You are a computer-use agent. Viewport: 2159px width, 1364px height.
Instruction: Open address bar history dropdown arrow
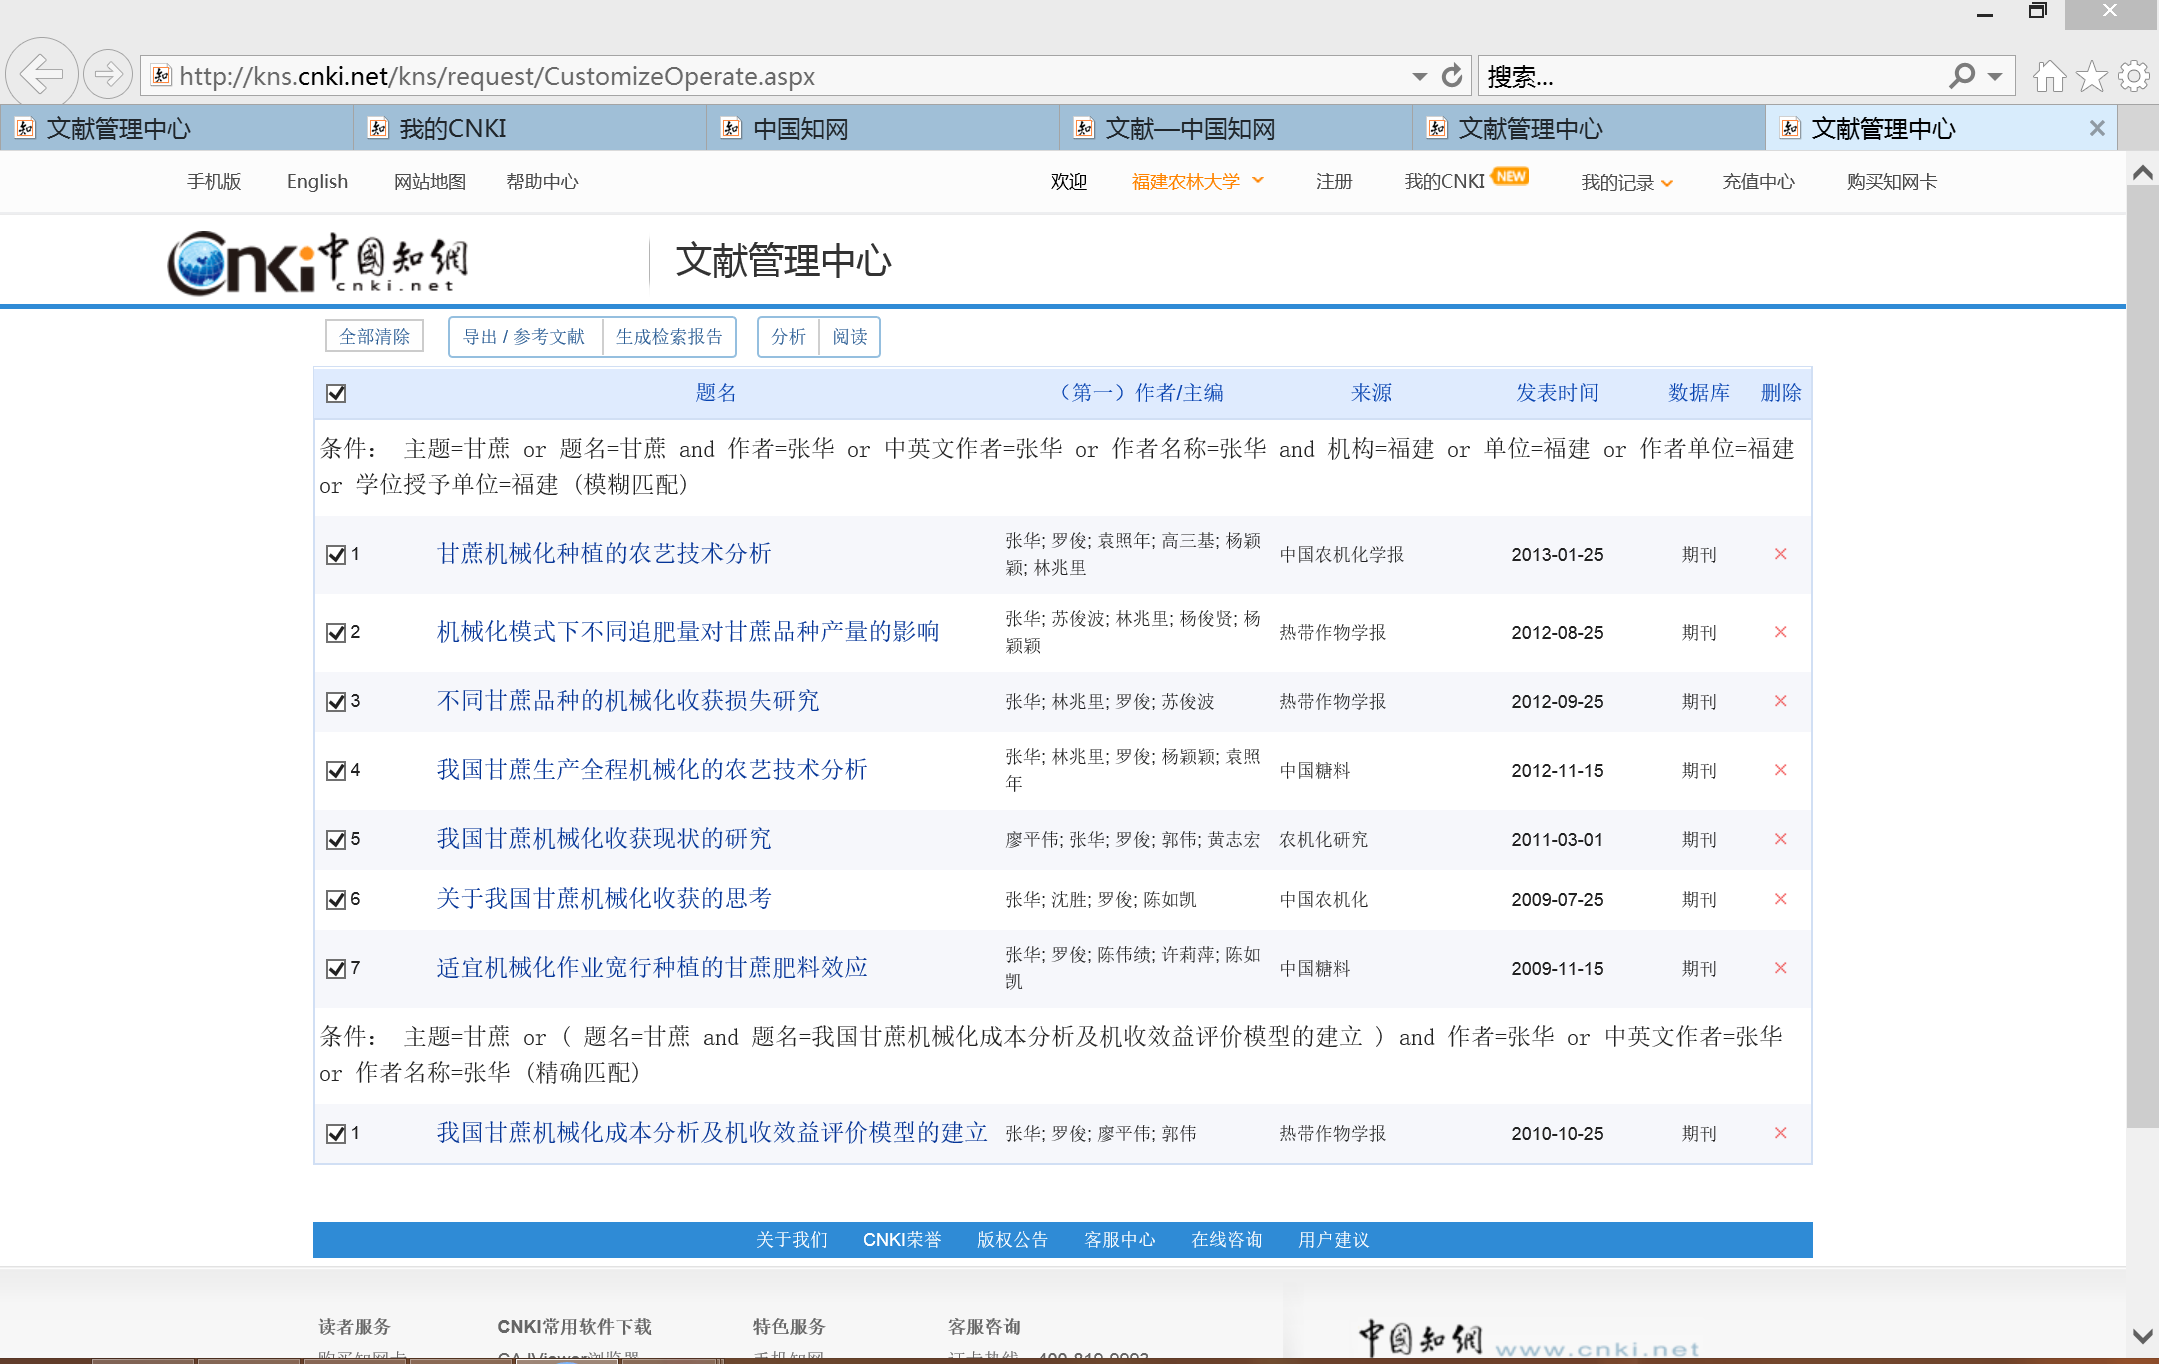tap(1419, 76)
